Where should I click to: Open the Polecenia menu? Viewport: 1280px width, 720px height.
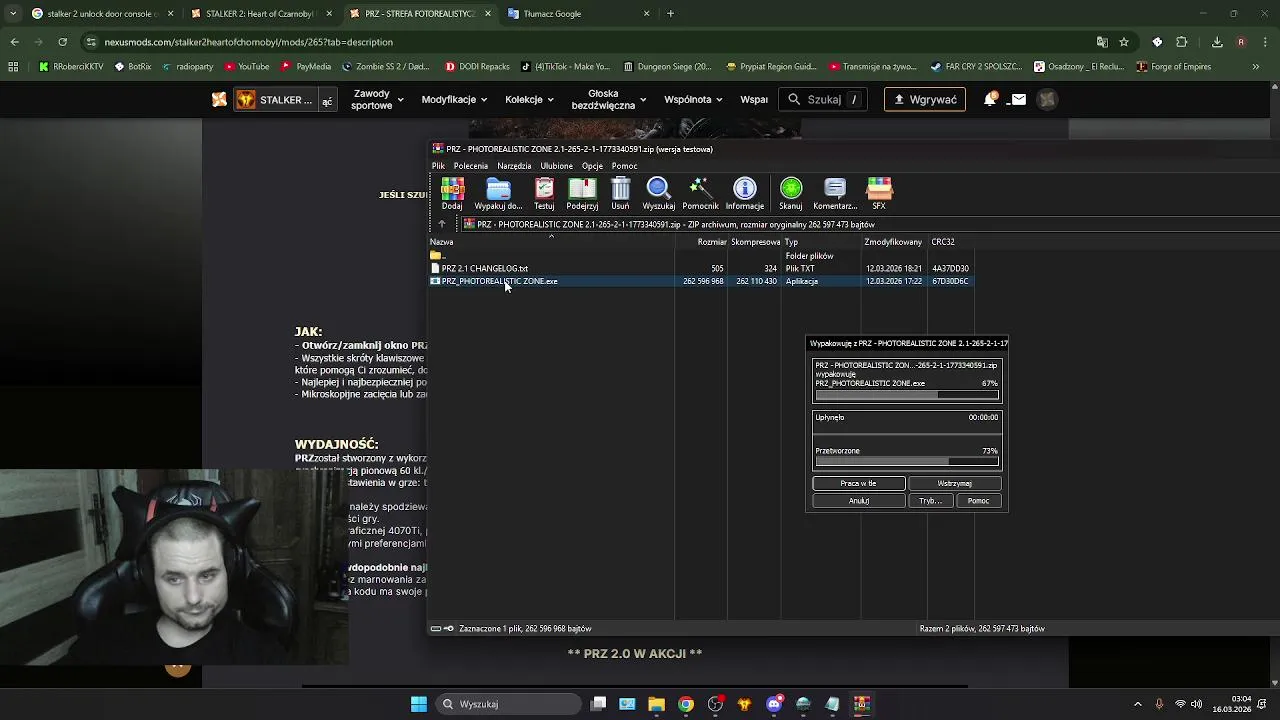(x=470, y=166)
